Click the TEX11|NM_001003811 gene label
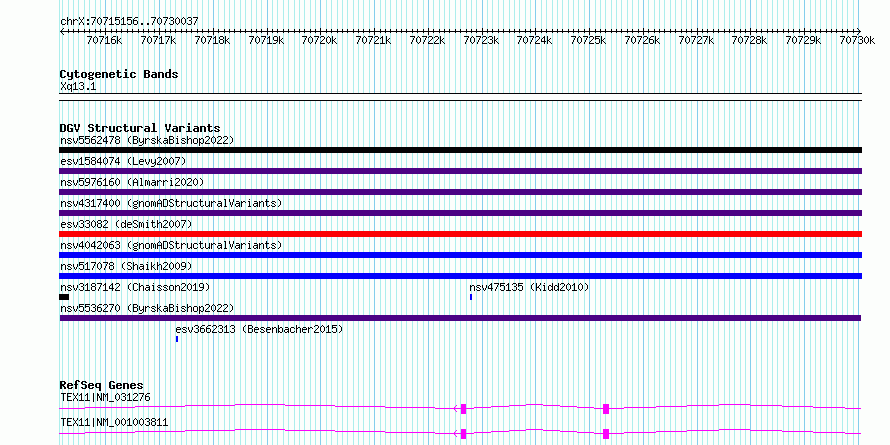Viewport: 890px width, 445px height. (x=114, y=422)
